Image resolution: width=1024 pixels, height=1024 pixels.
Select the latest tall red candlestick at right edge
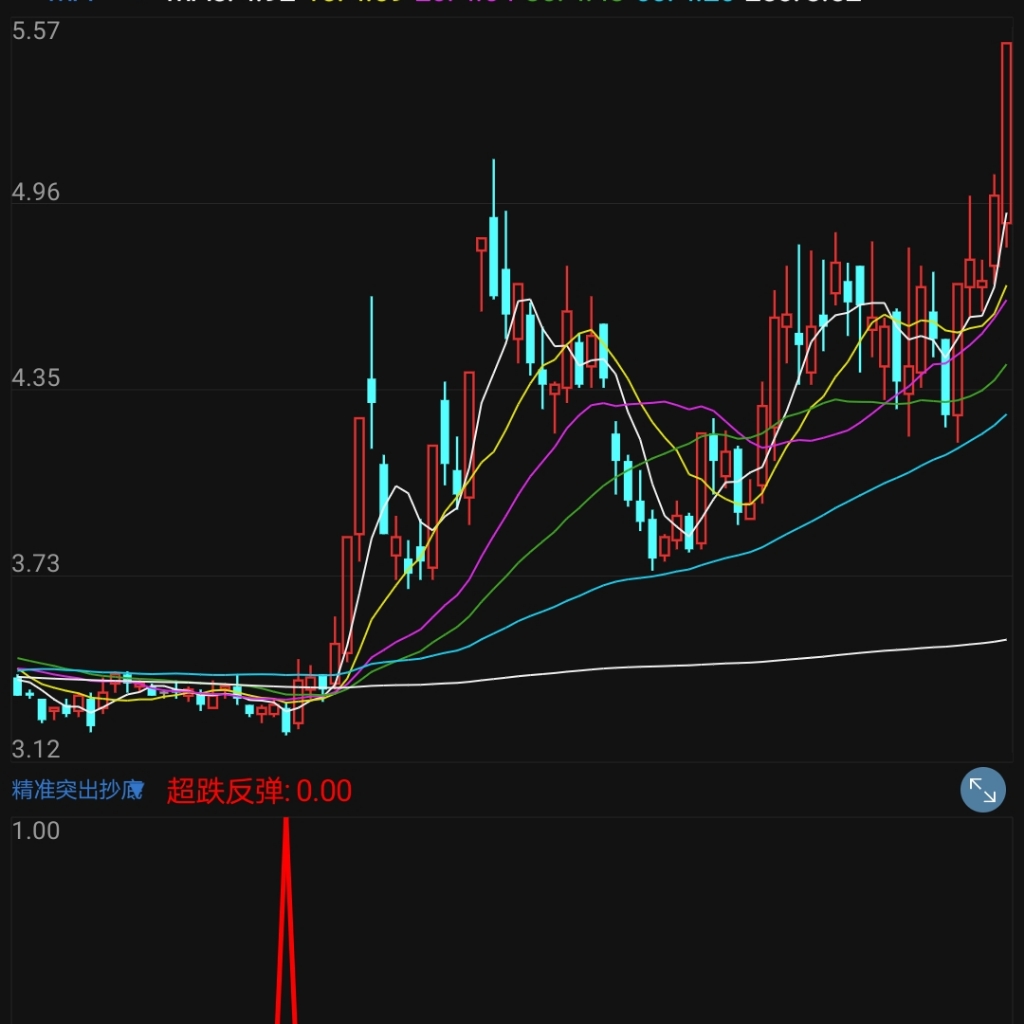1006,130
